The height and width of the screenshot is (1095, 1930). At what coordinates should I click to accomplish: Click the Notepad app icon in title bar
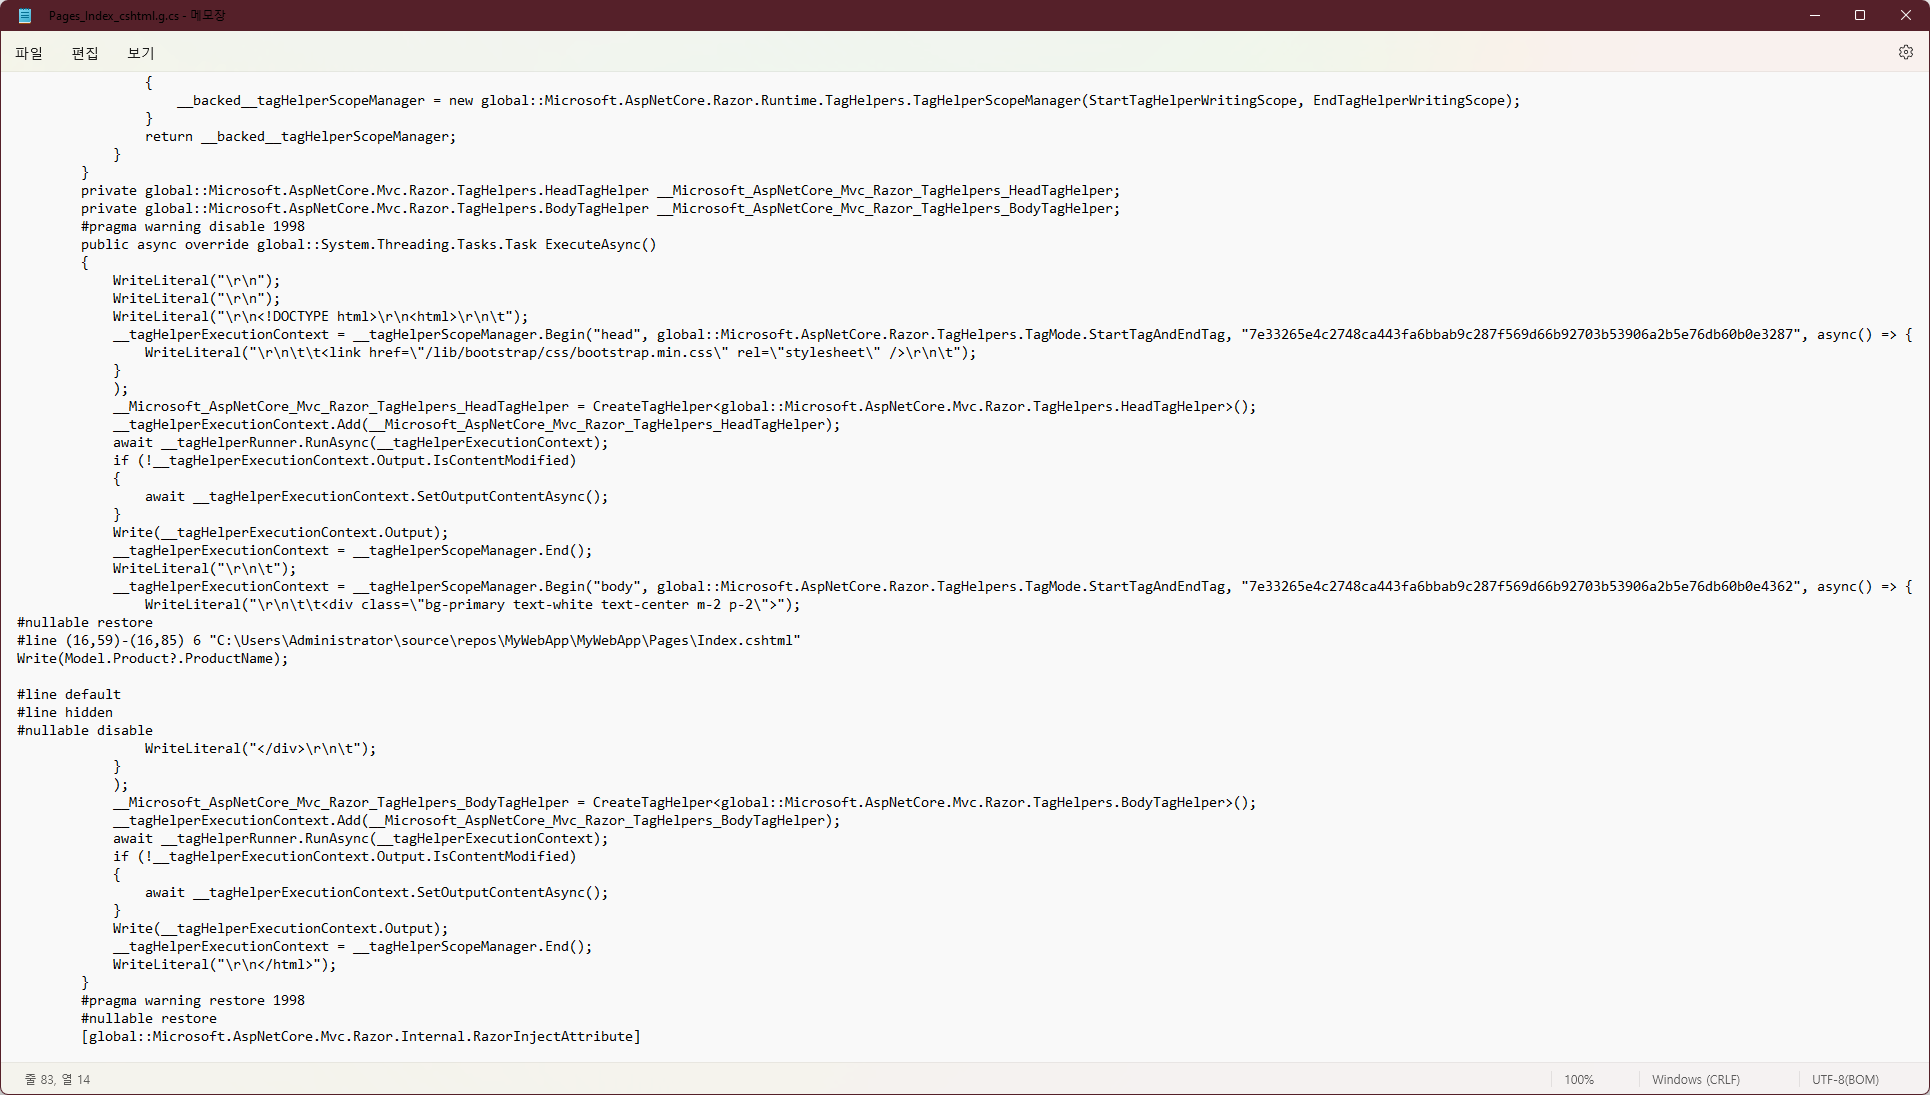tap(24, 15)
